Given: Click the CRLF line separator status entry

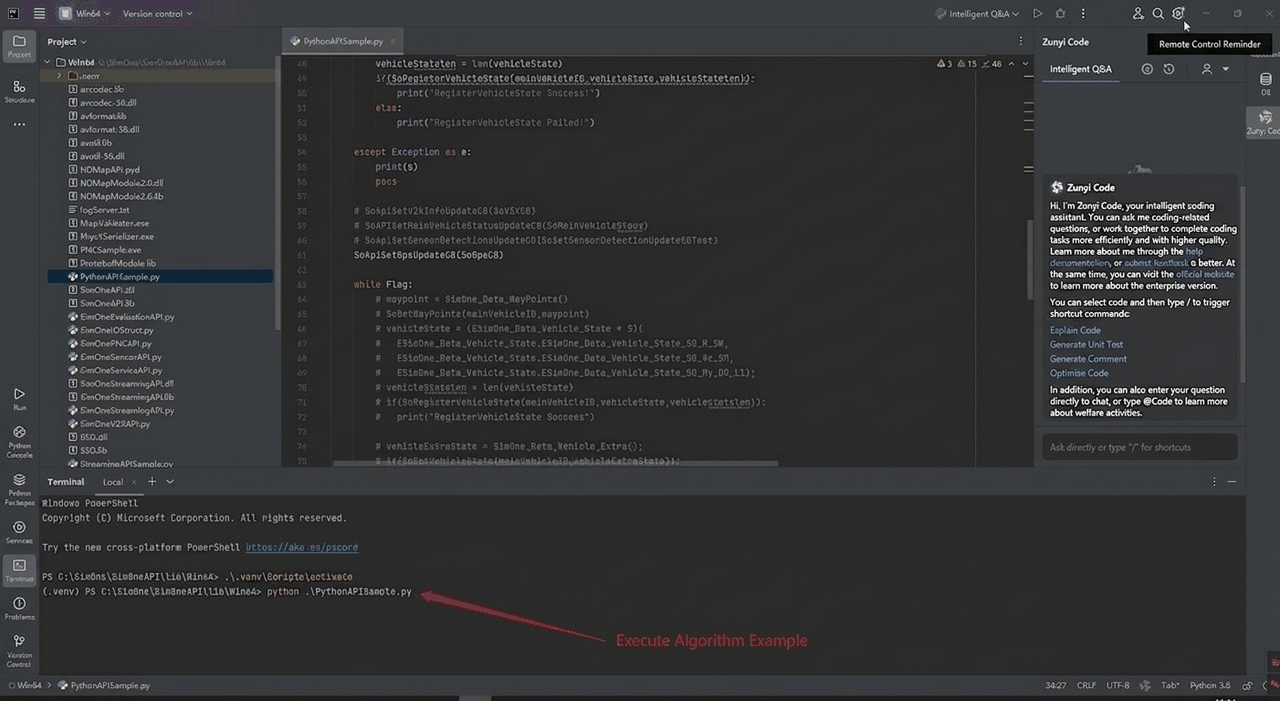Looking at the screenshot, I should coord(1086,686).
